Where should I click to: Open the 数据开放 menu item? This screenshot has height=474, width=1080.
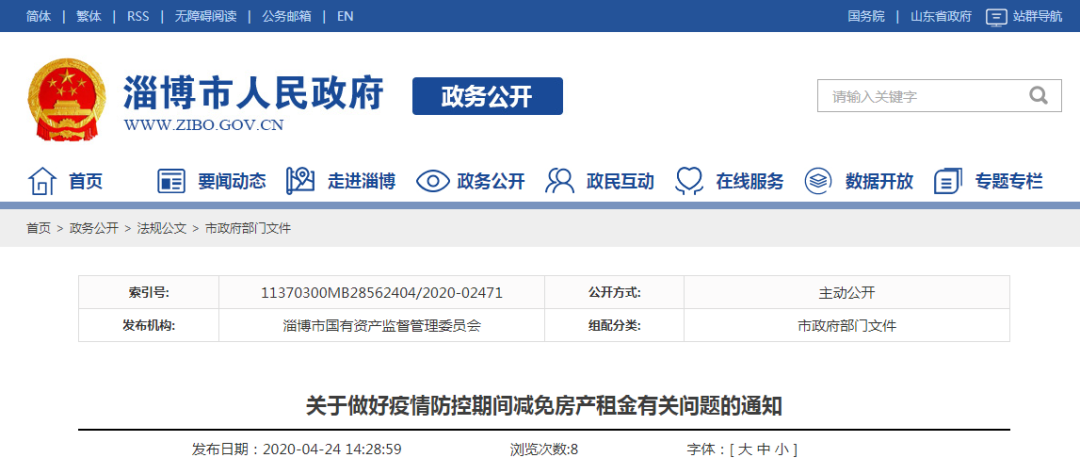click(x=880, y=182)
